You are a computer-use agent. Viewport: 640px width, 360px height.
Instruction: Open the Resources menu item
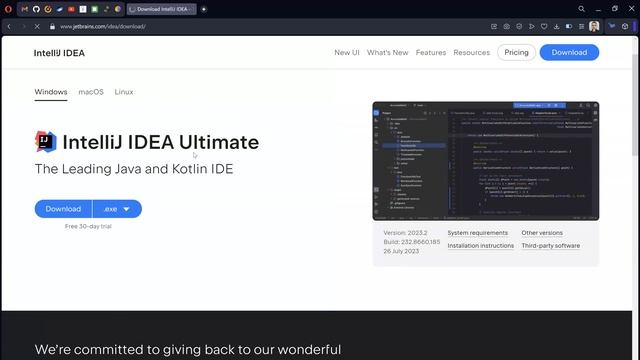click(x=471, y=53)
